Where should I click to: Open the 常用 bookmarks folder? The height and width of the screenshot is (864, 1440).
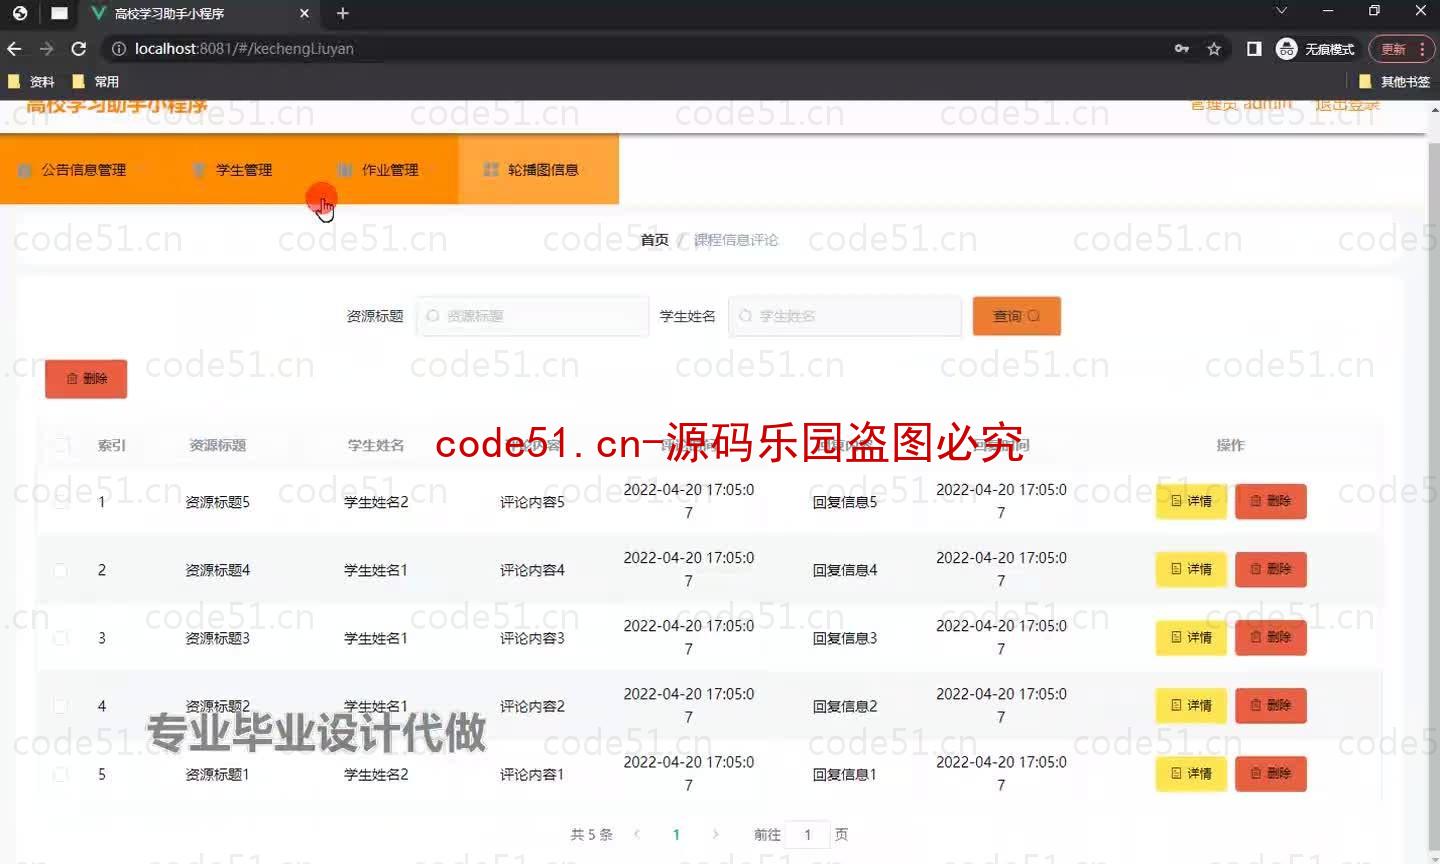(96, 81)
